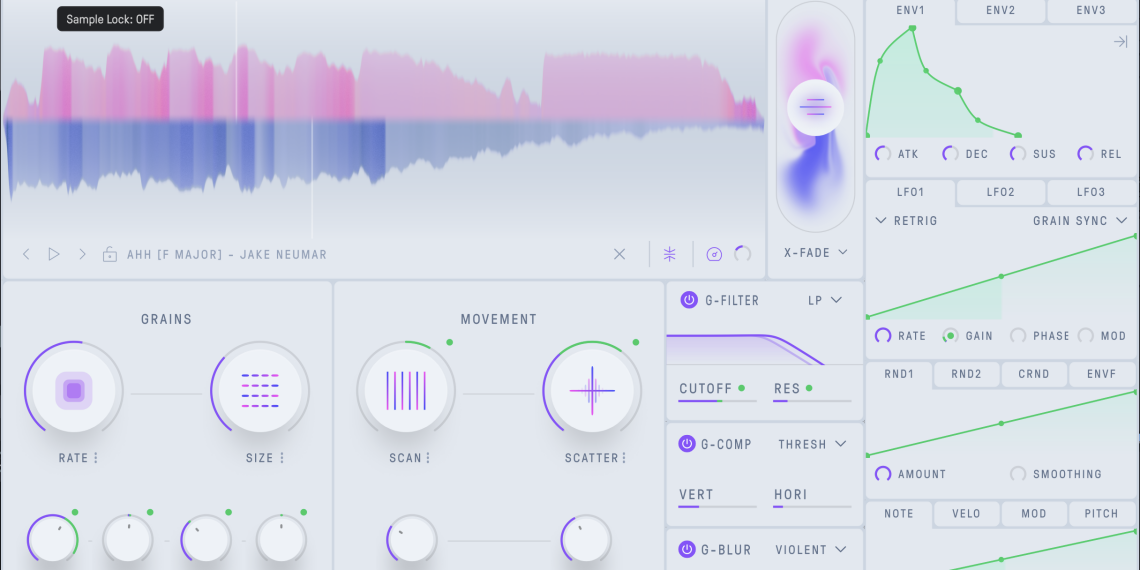Click the SCATTER knob crosshair icon
The height and width of the screenshot is (570, 1140).
click(592, 390)
